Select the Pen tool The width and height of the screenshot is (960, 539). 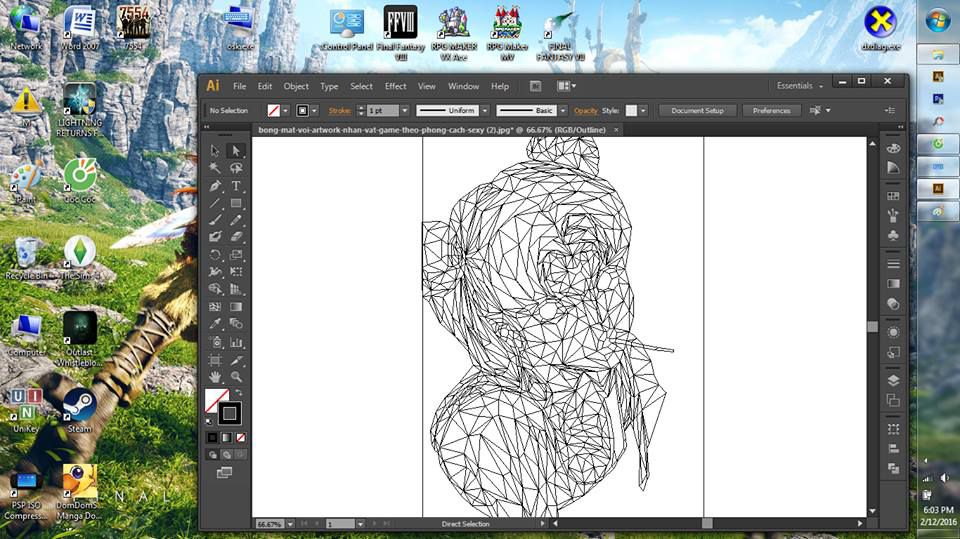pos(215,186)
